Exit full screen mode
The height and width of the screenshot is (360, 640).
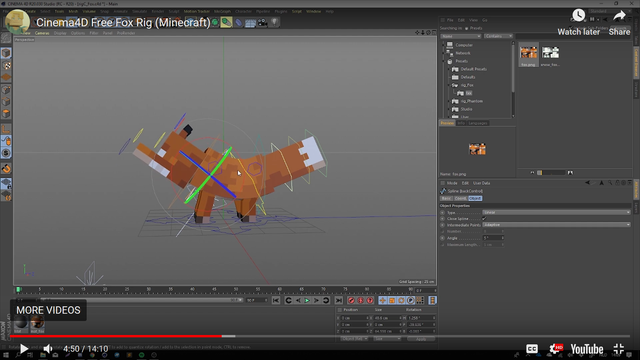coord(619,349)
